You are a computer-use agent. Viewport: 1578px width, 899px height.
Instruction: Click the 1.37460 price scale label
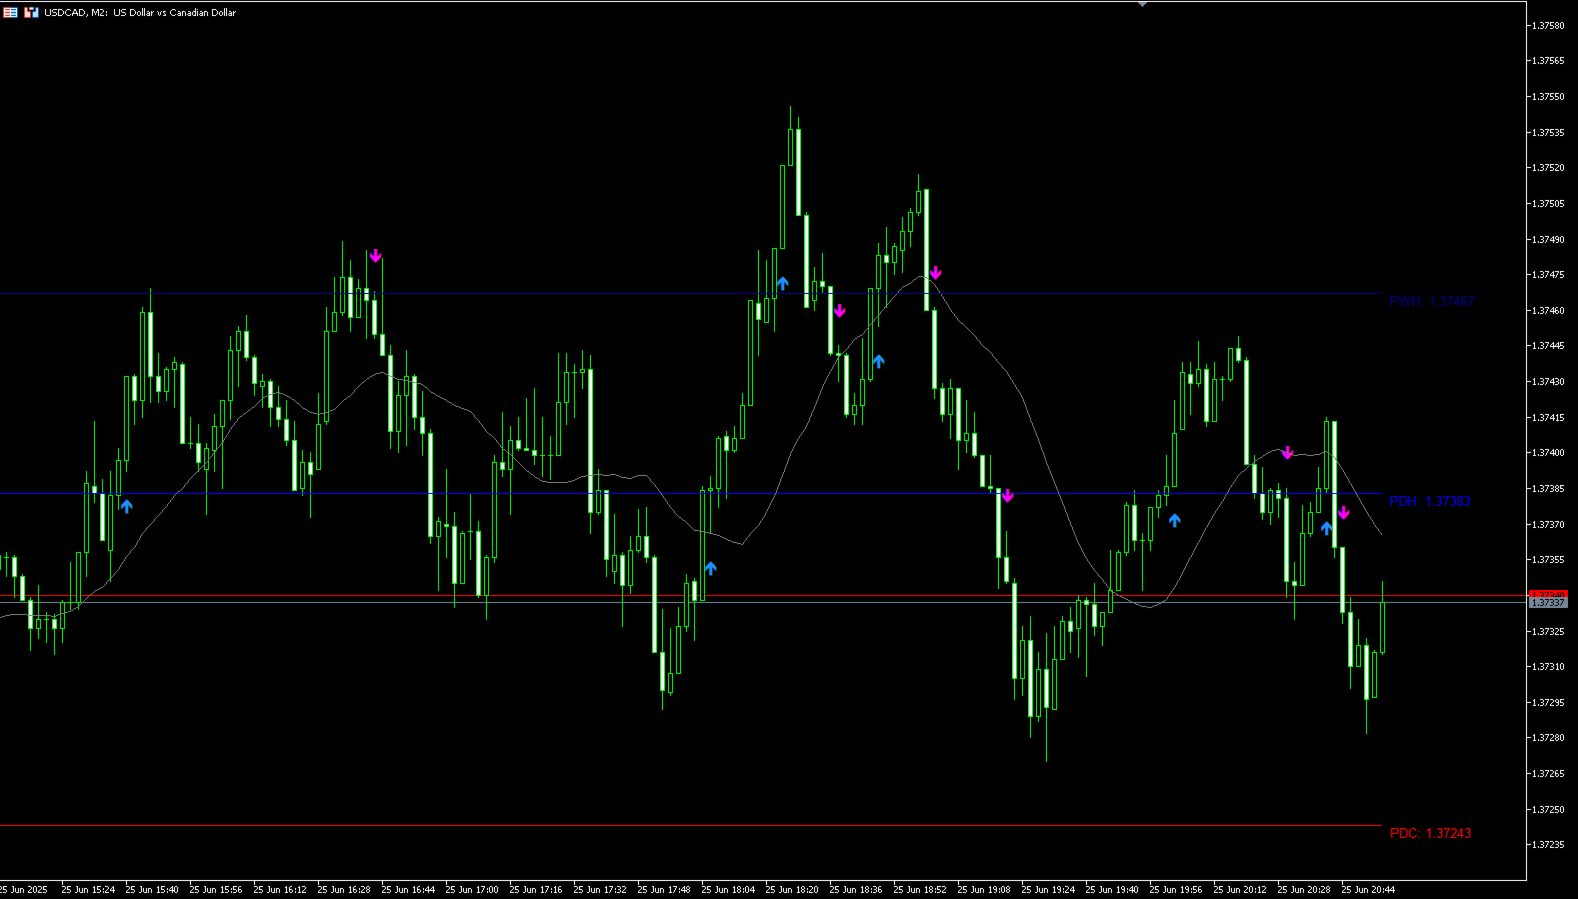pyautogui.click(x=1548, y=311)
